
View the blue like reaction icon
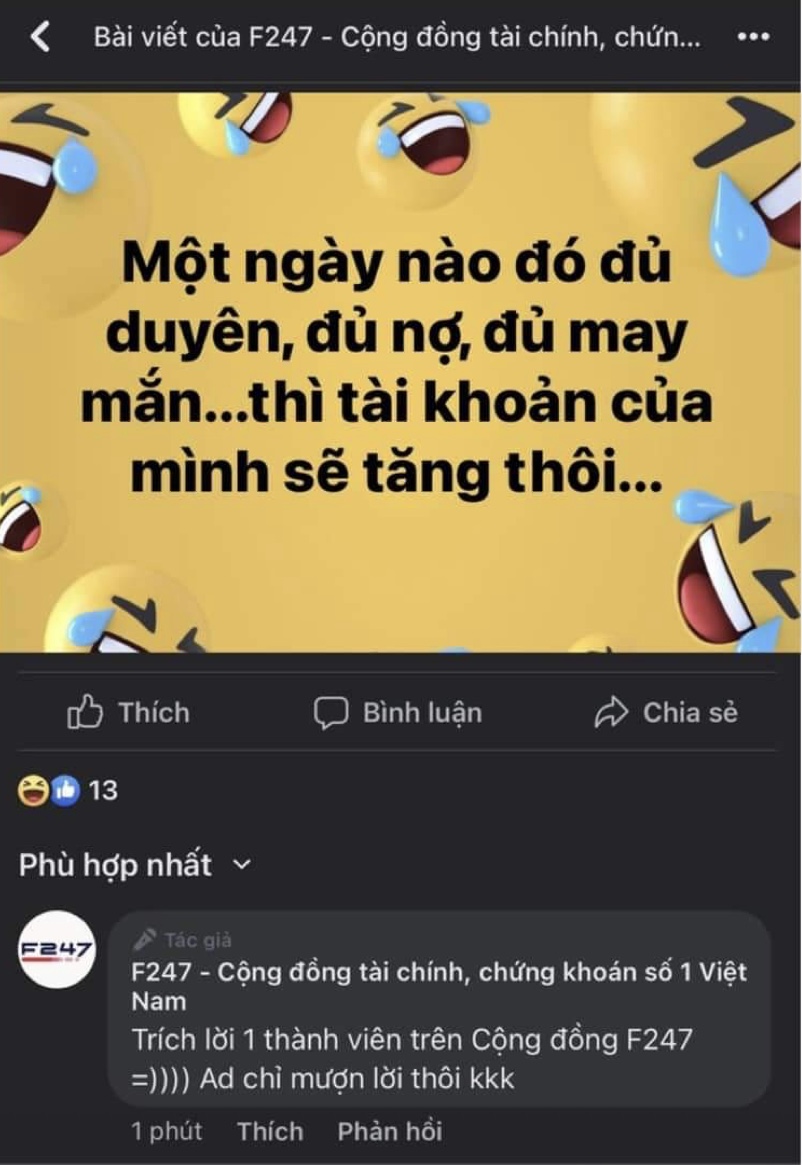65,791
